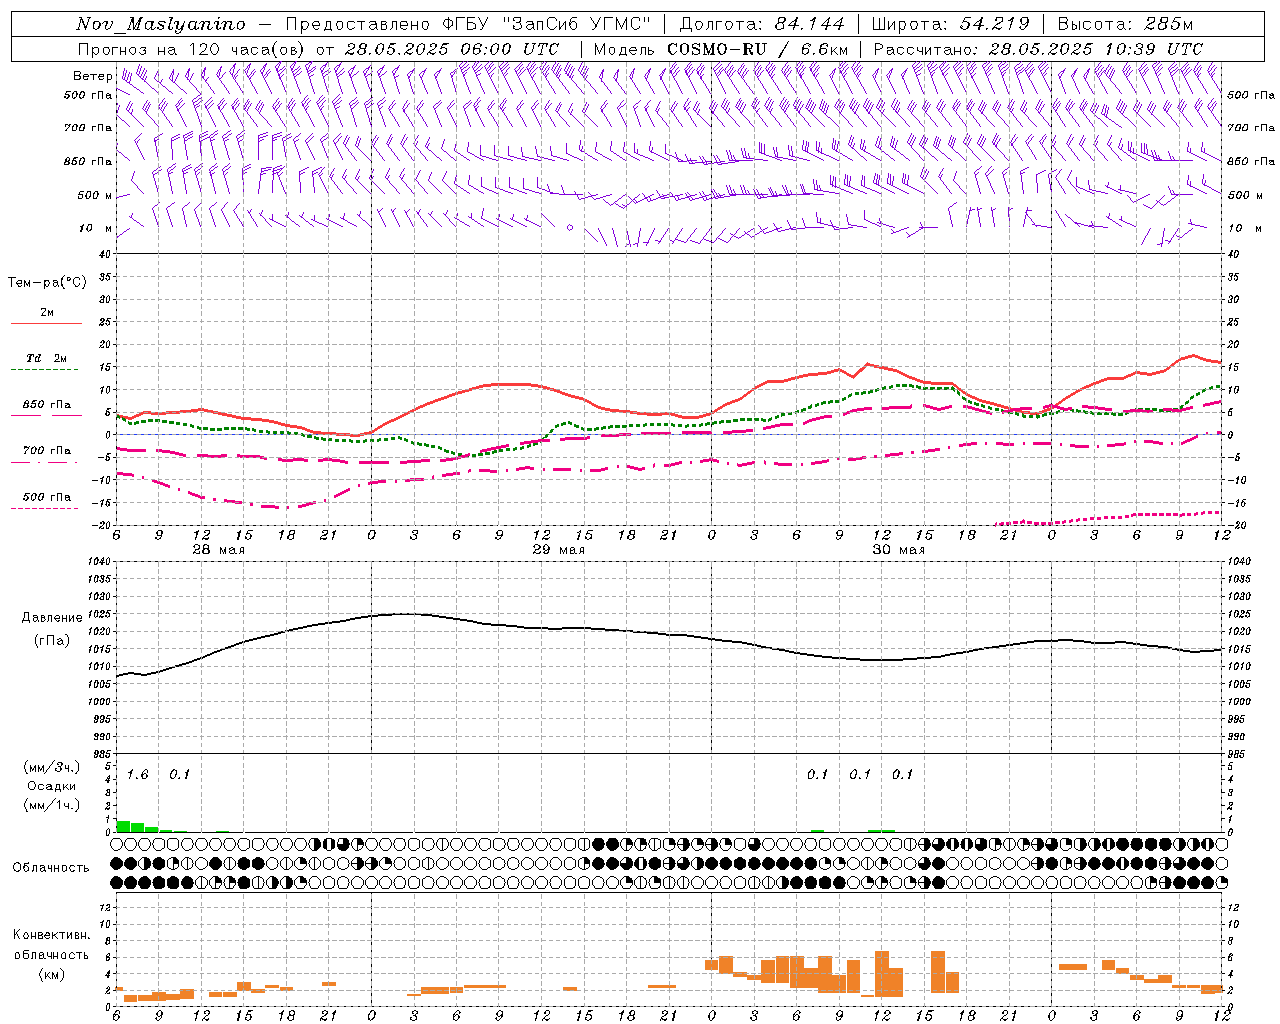Click the short-dash 500 гПа temperature legend line
1280x1024 pixels.
point(46,508)
